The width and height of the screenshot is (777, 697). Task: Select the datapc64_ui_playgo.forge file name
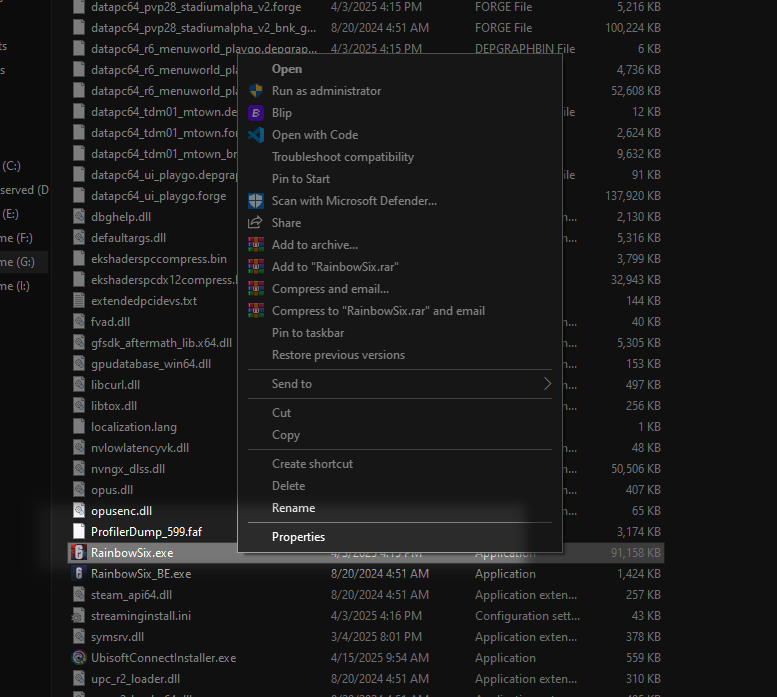click(159, 196)
